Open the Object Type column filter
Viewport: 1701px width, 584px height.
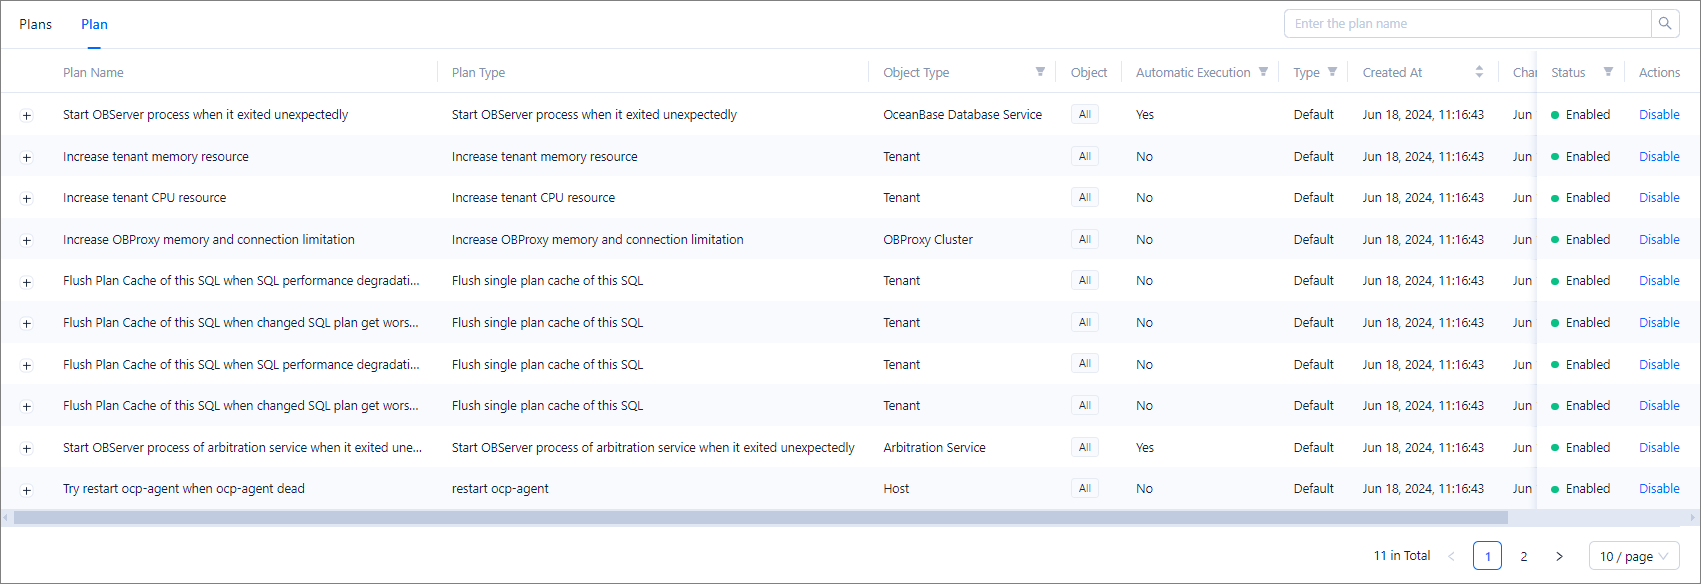(x=1040, y=72)
